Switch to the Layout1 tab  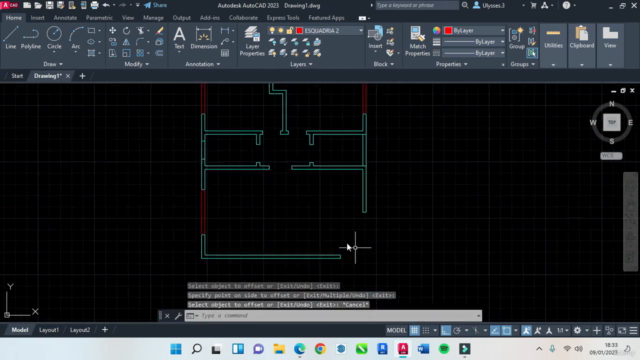[49, 330]
